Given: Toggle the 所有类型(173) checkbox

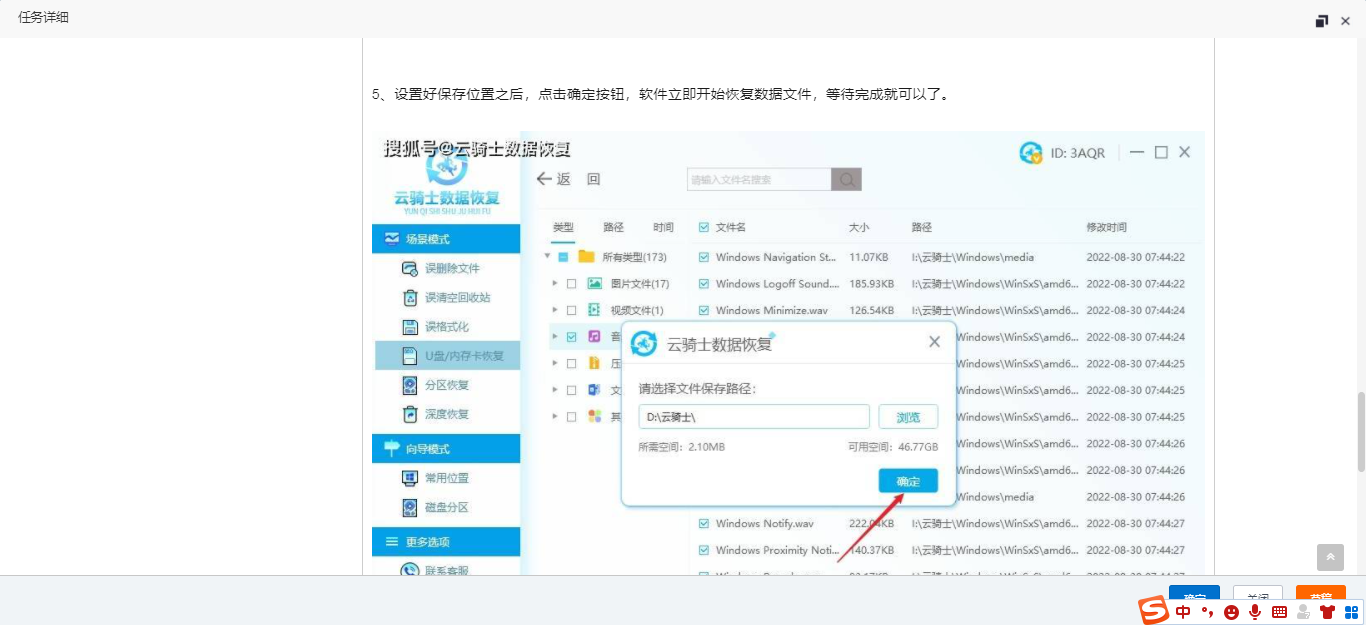Looking at the screenshot, I should pyautogui.click(x=563, y=257).
